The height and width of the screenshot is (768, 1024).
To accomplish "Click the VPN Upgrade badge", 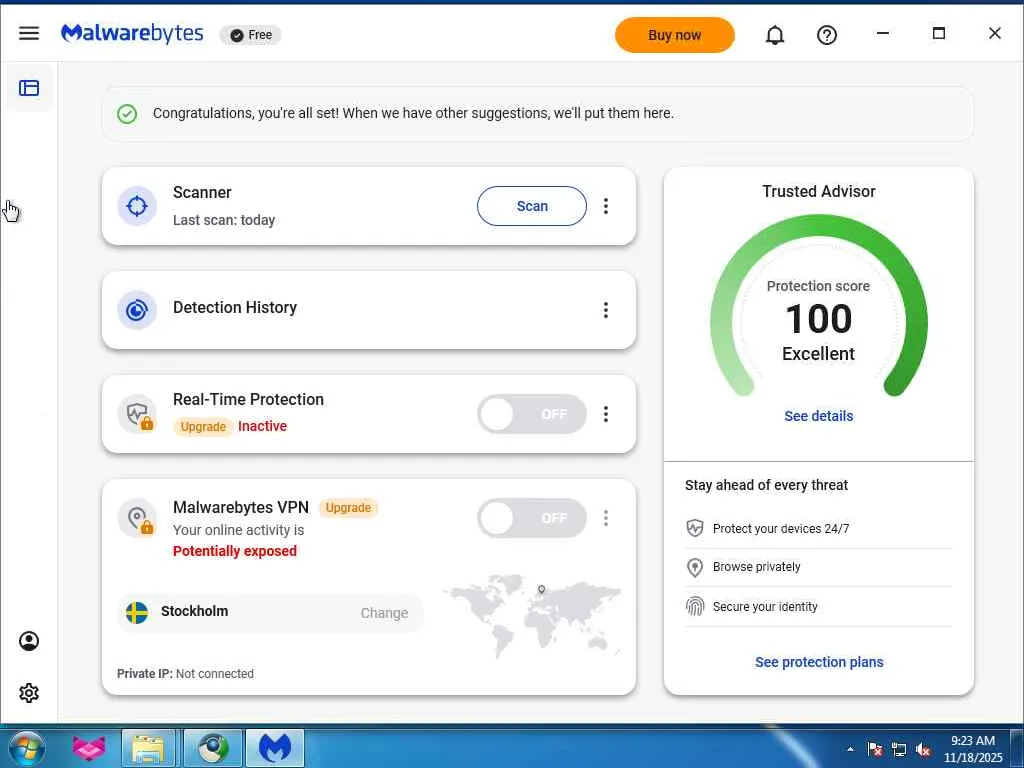I will tap(348, 507).
